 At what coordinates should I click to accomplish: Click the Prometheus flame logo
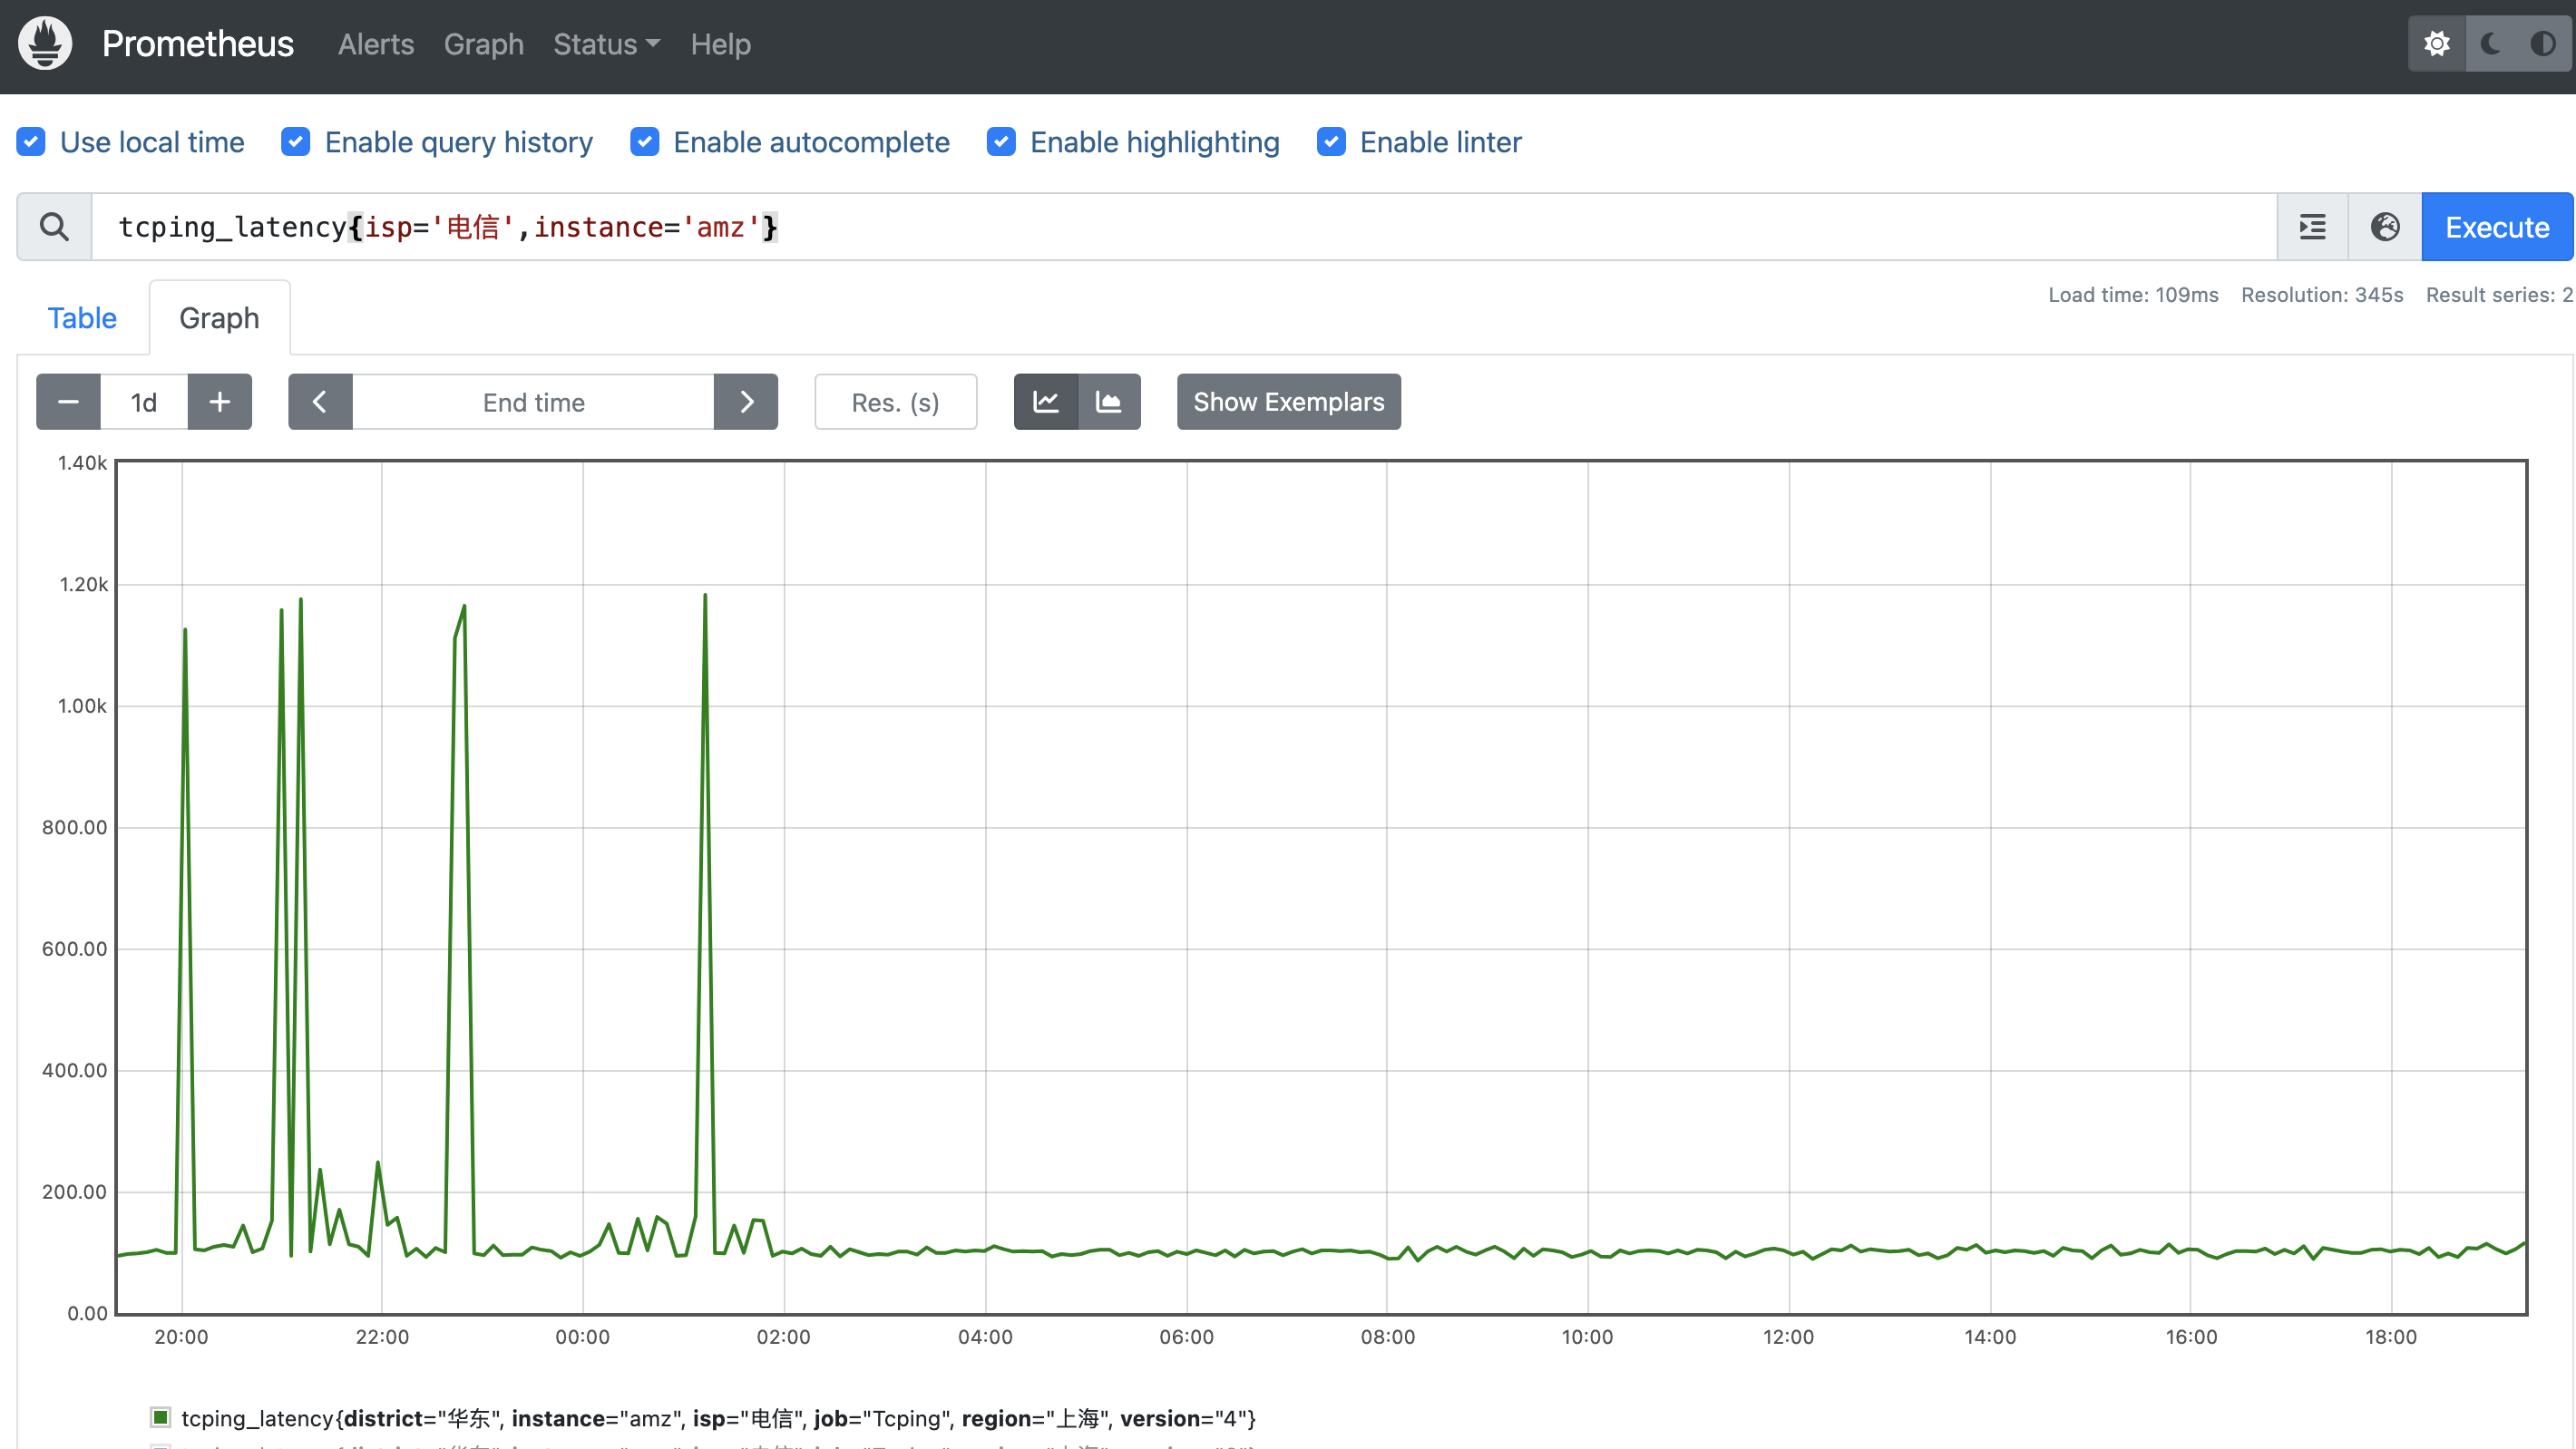point(45,44)
